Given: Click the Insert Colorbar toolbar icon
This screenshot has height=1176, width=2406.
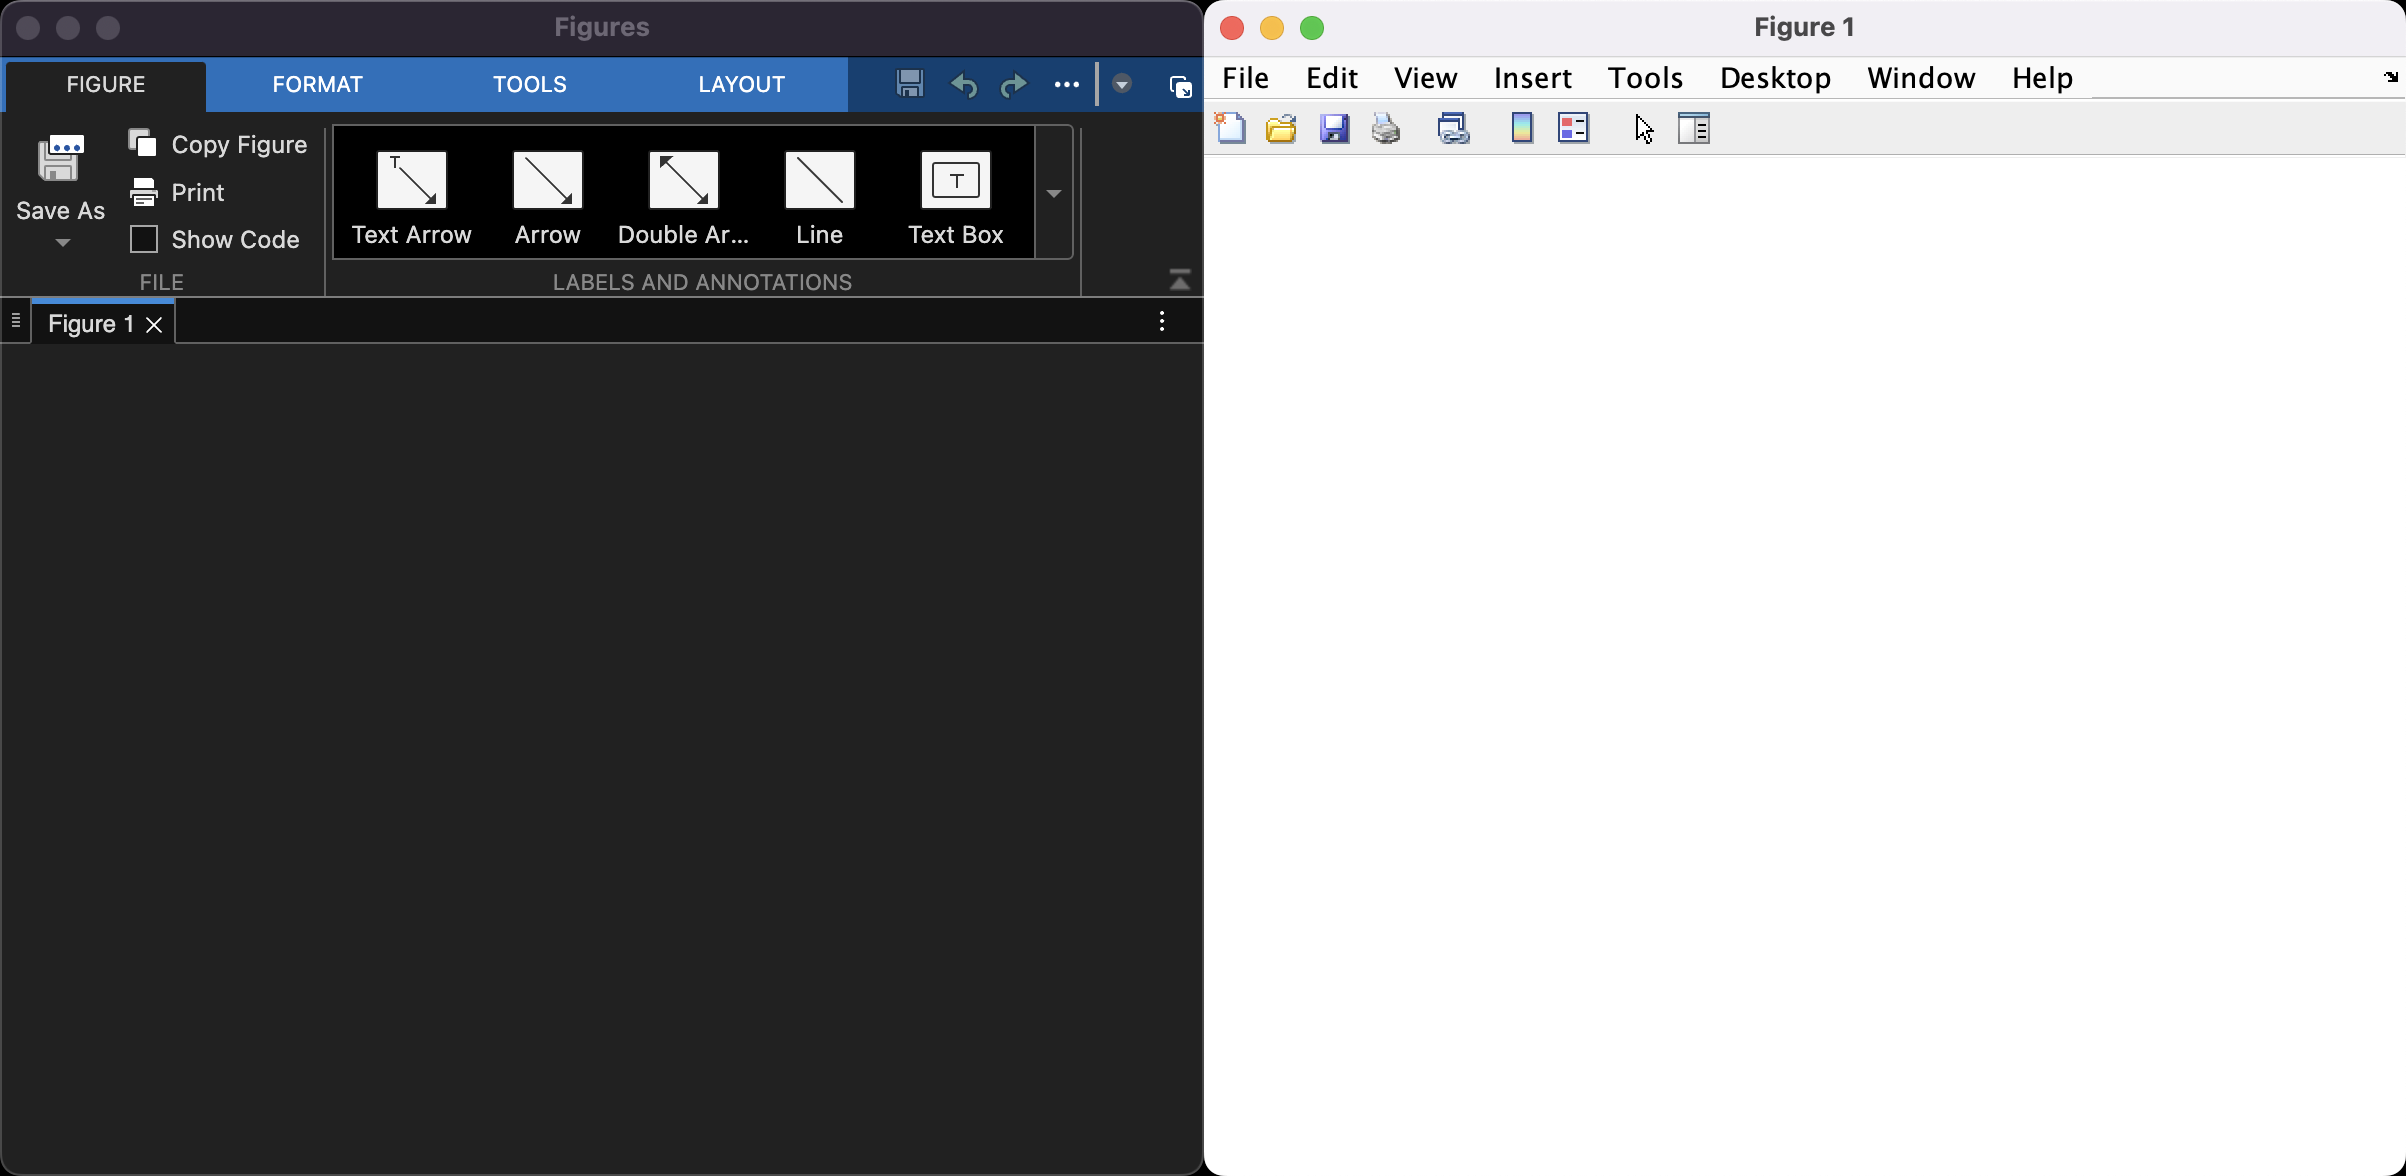Looking at the screenshot, I should [x=1521, y=128].
